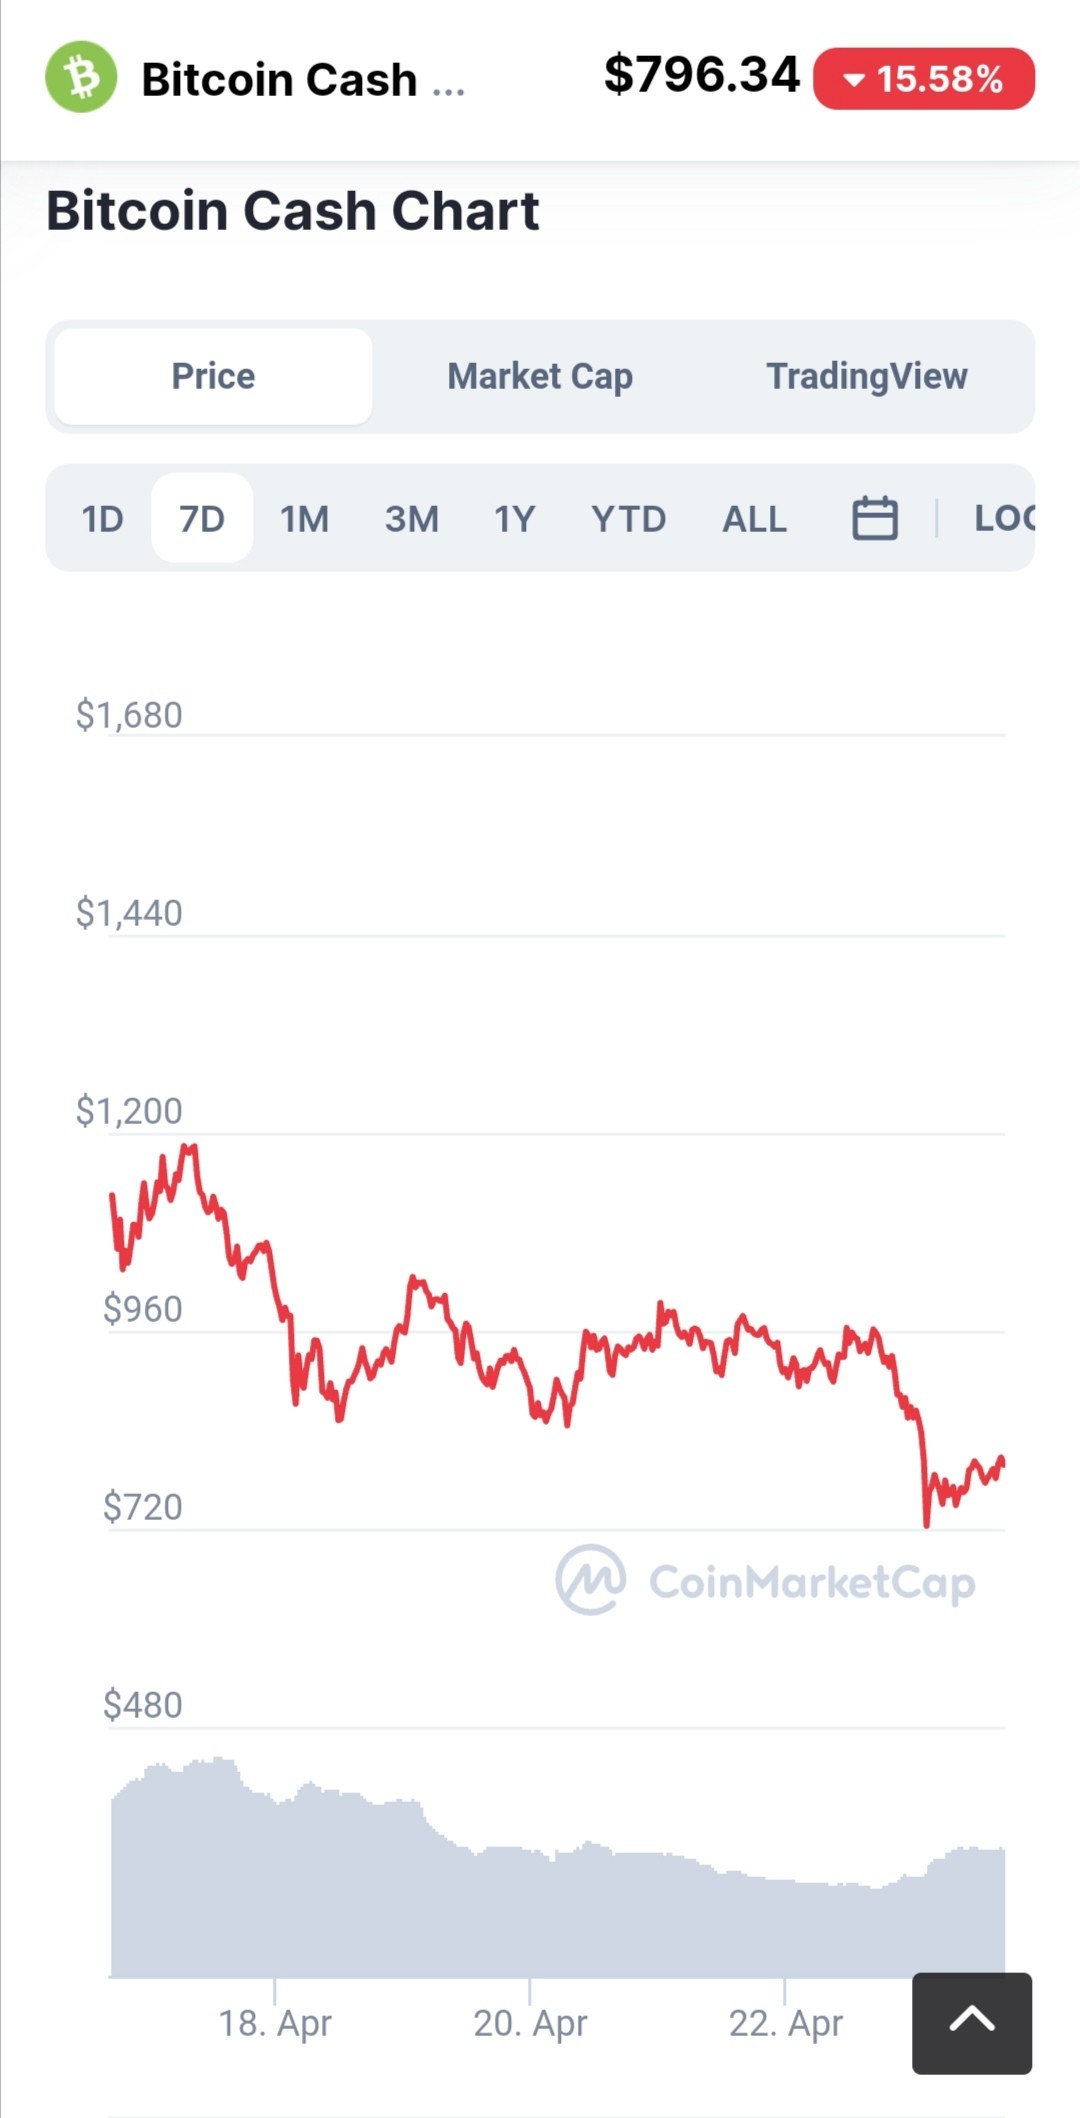Screen dimensions: 1080x2118
Task: Tap the $796.34 current price
Action: pyautogui.click(x=702, y=75)
